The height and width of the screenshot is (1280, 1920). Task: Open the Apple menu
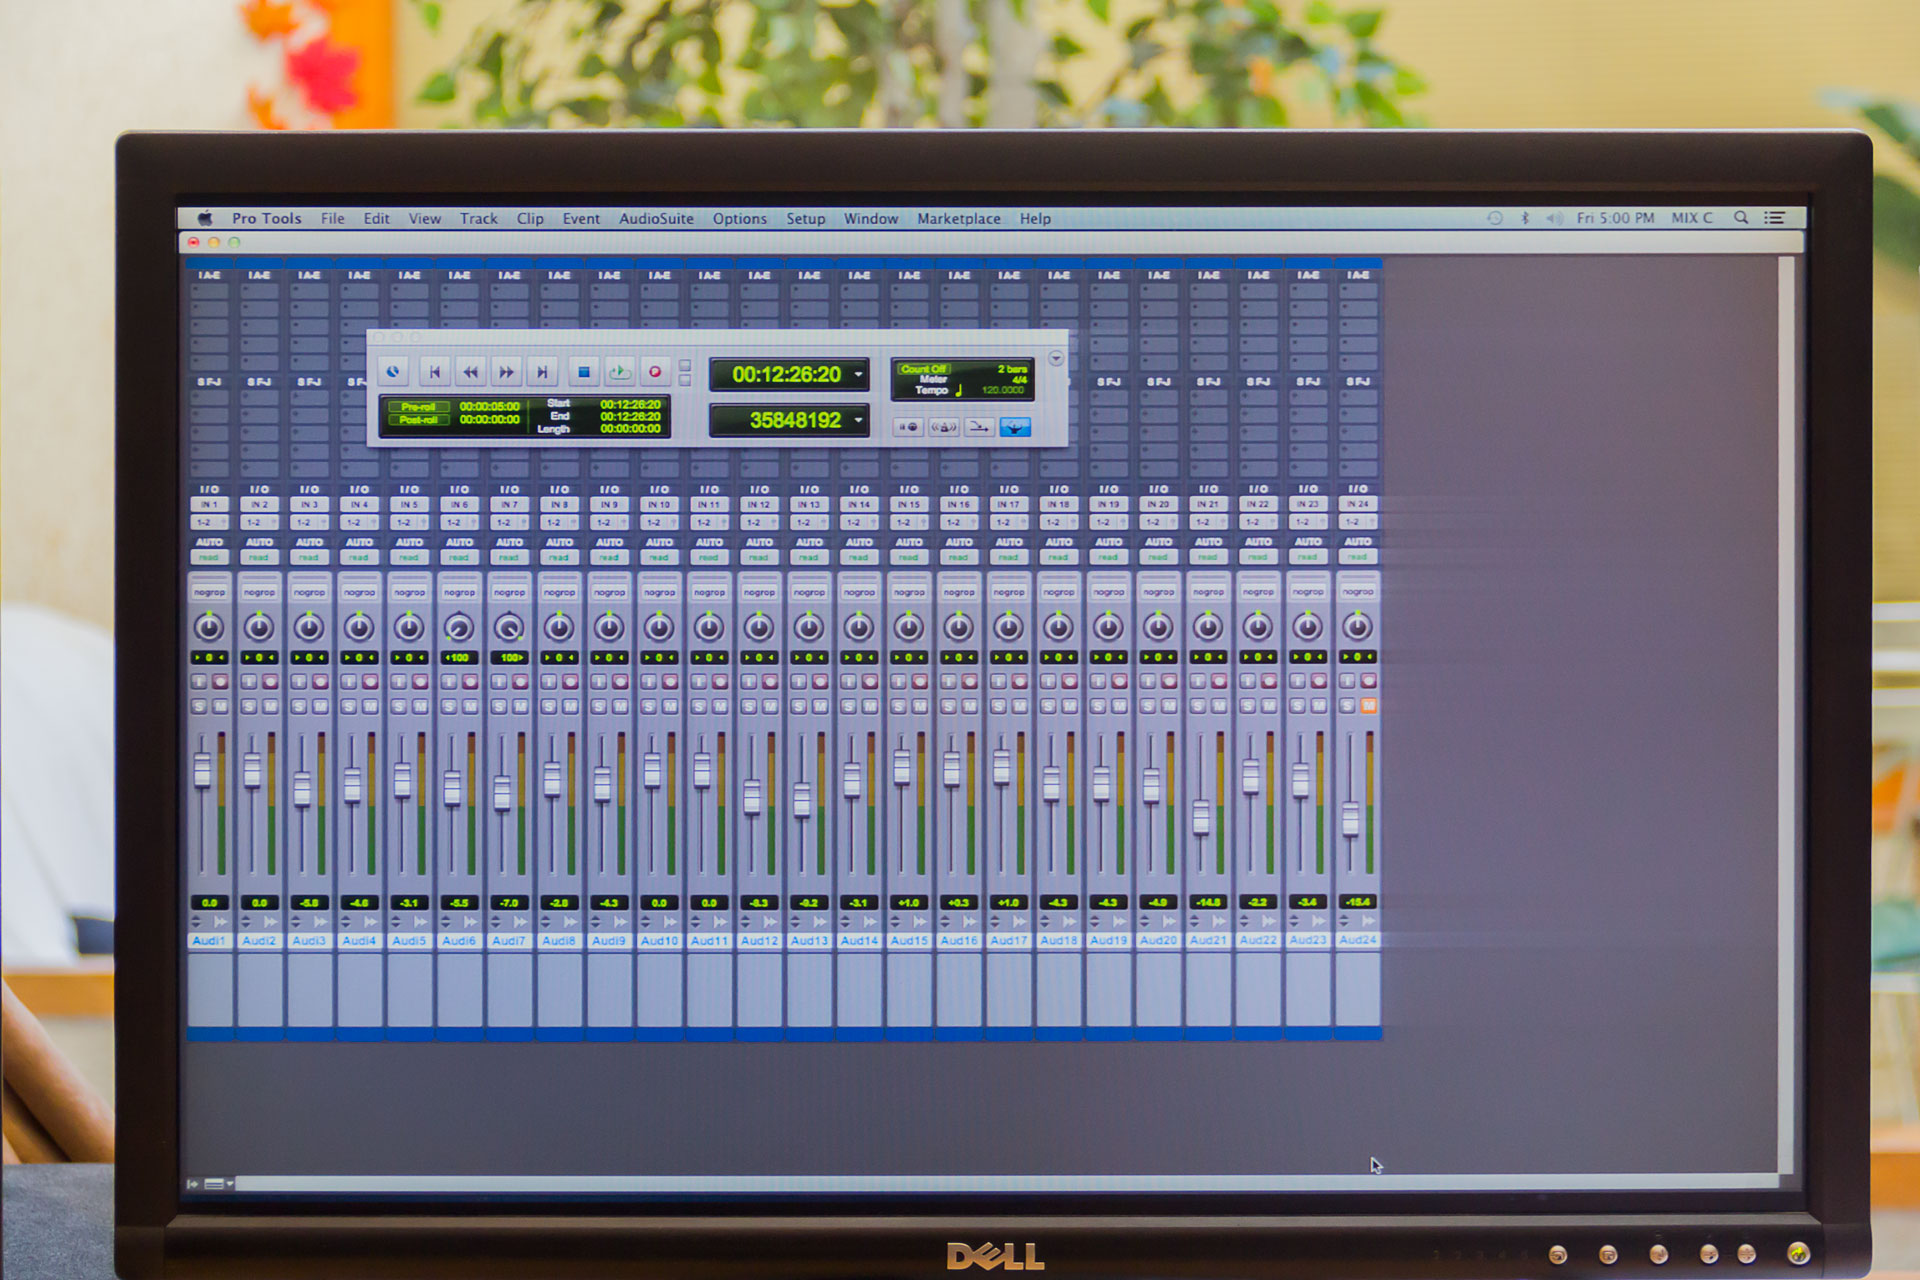[x=205, y=219]
